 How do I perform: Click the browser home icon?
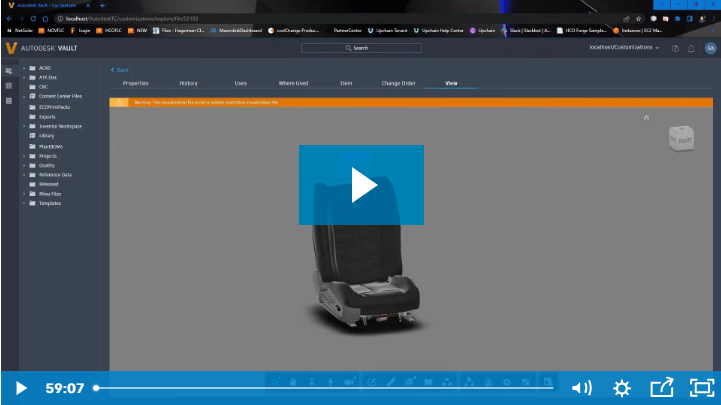pos(45,19)
